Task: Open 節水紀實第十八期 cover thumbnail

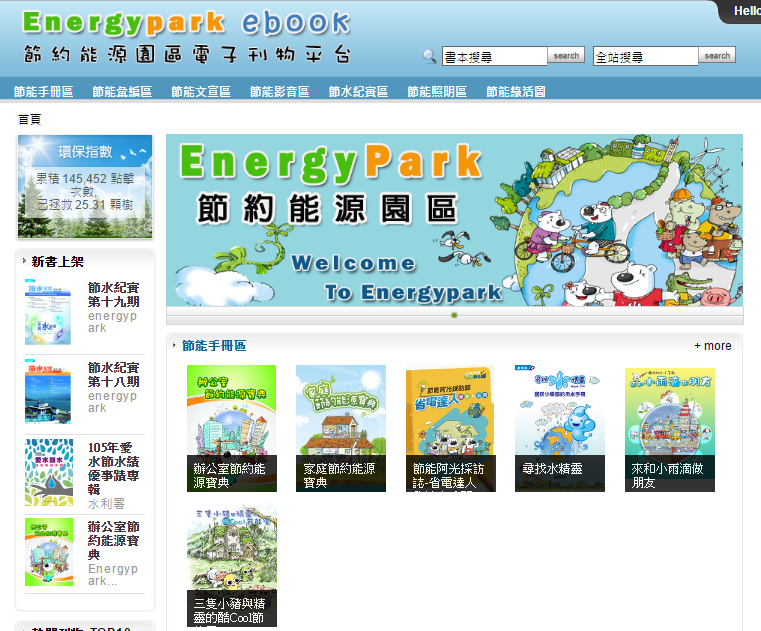Action: 48,392
